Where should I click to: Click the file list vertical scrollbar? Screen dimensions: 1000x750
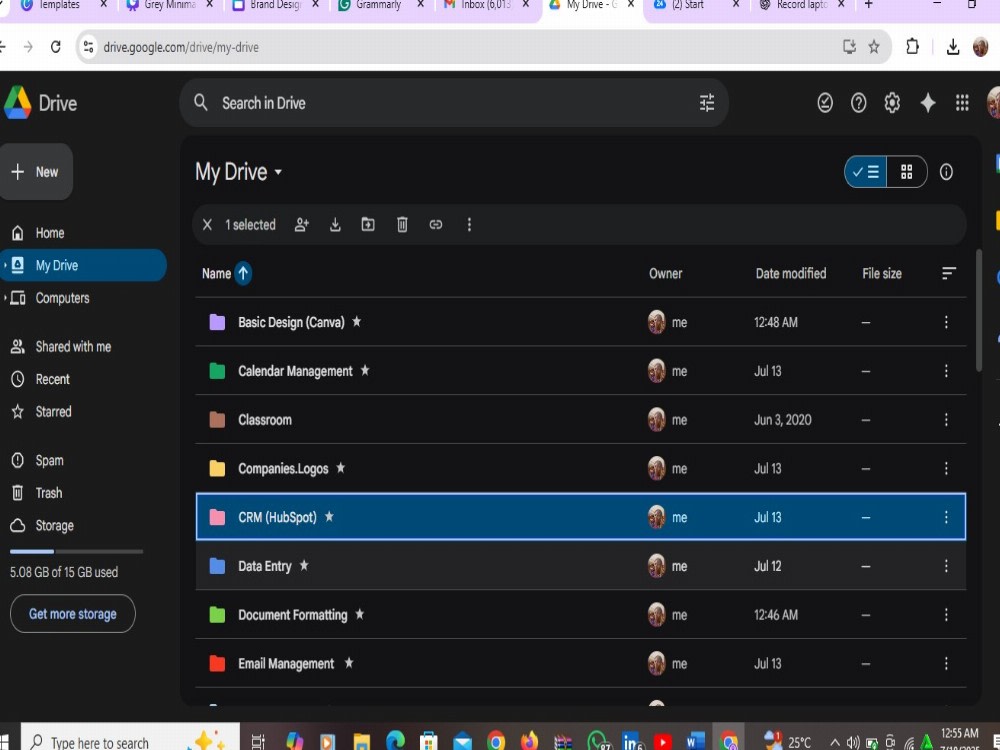978,310
